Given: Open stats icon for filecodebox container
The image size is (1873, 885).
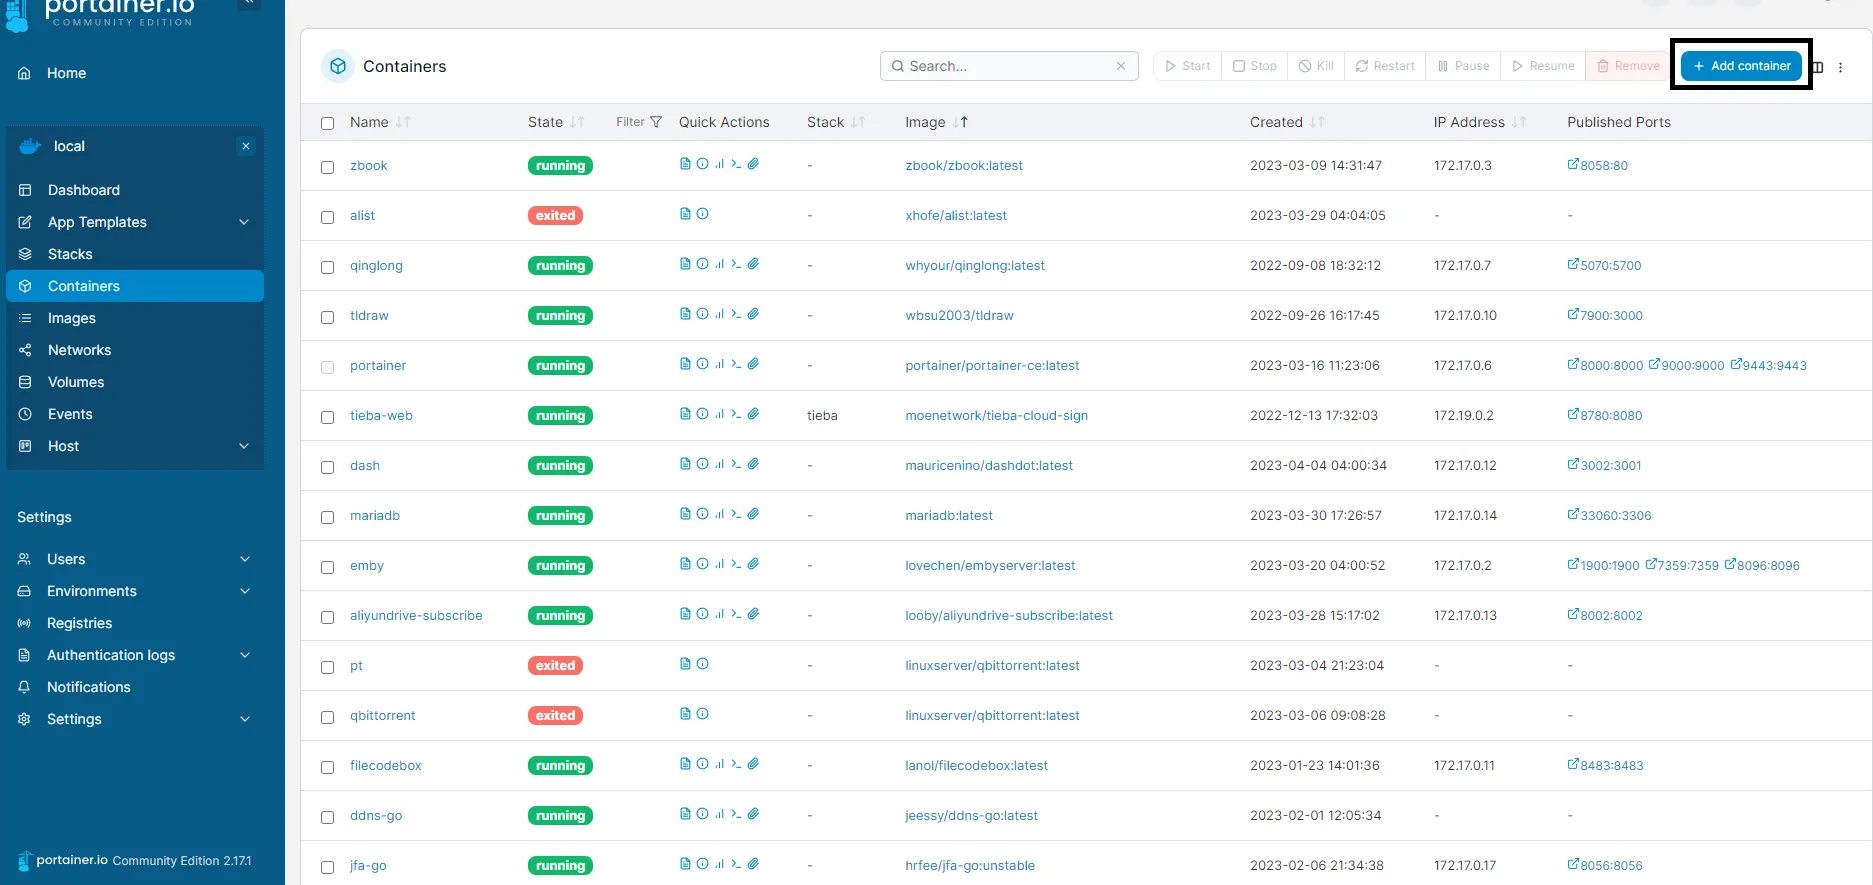Looking at the screenshot, I should point(719,764).
